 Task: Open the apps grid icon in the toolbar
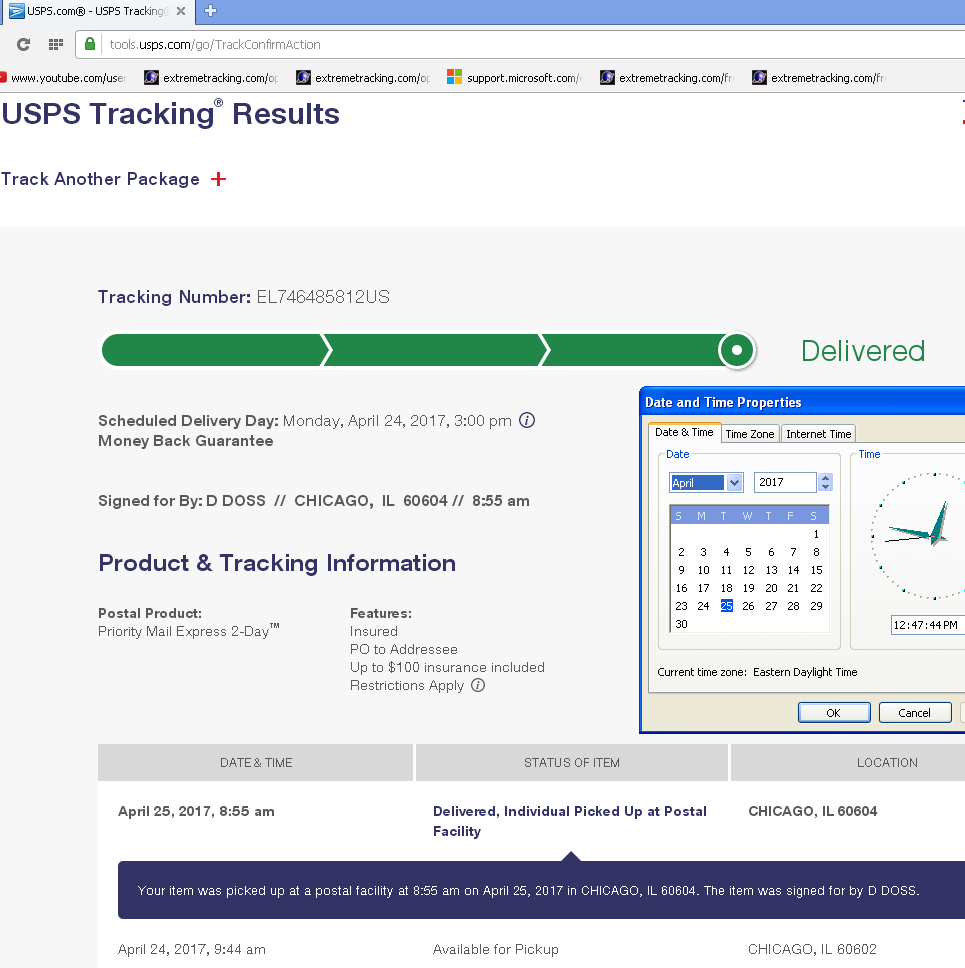(56, 44)
